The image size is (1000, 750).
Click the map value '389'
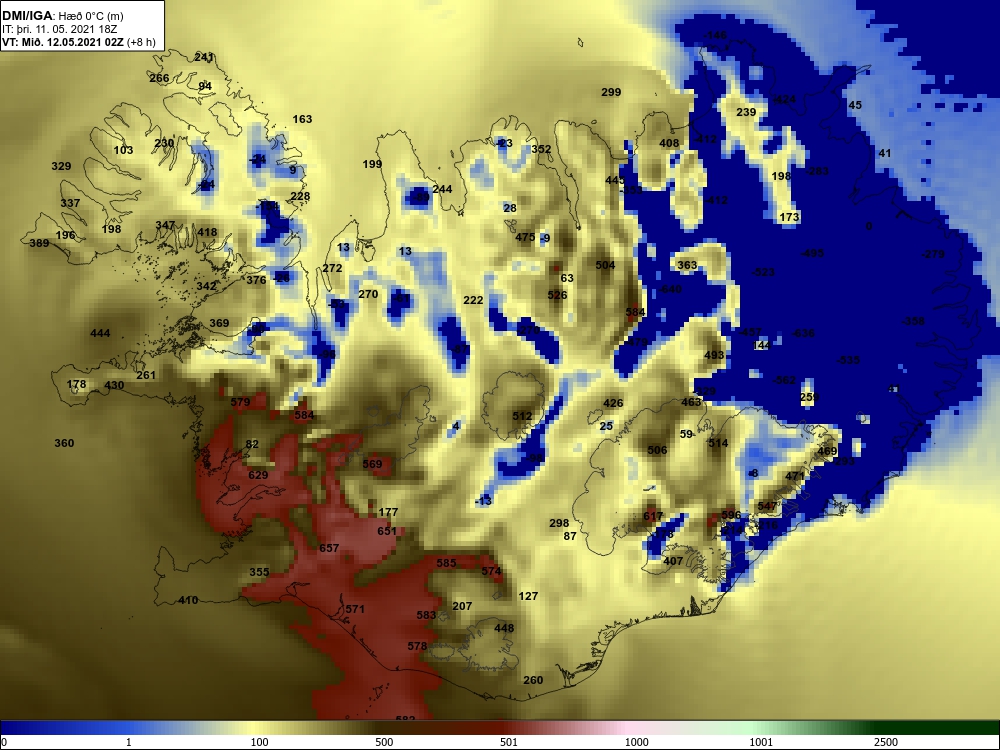click(x=39, y=243)
